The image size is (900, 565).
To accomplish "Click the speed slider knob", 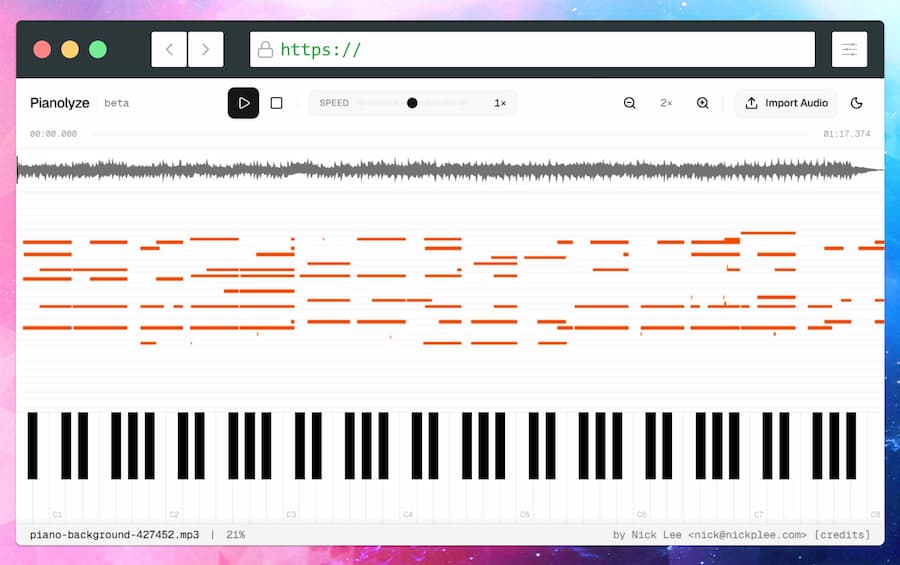I will 412,103.
